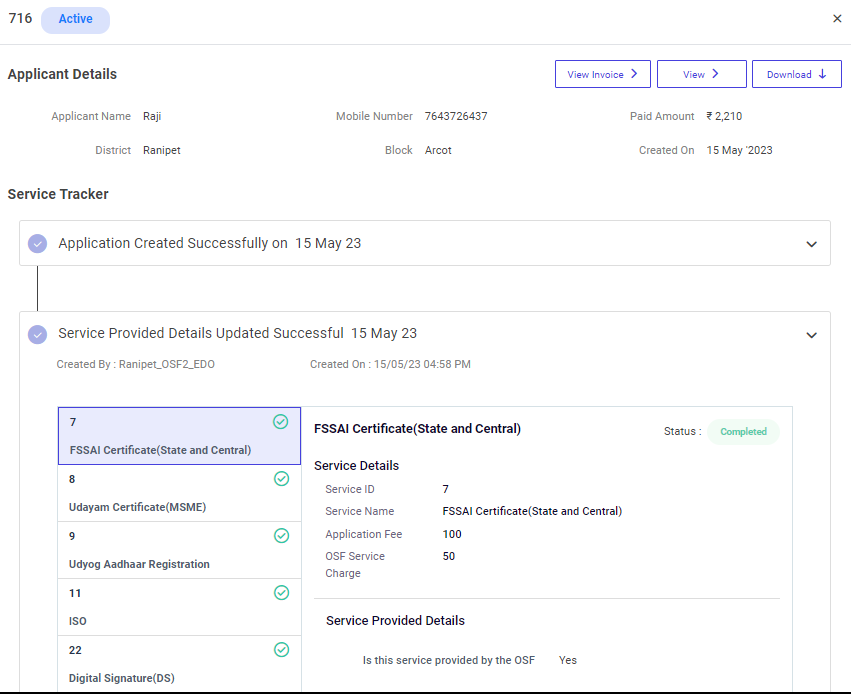Click green check icon on Udyog Aadhaar
The height and width of the screenshot is (694, 851).
[x=281, y=536]
